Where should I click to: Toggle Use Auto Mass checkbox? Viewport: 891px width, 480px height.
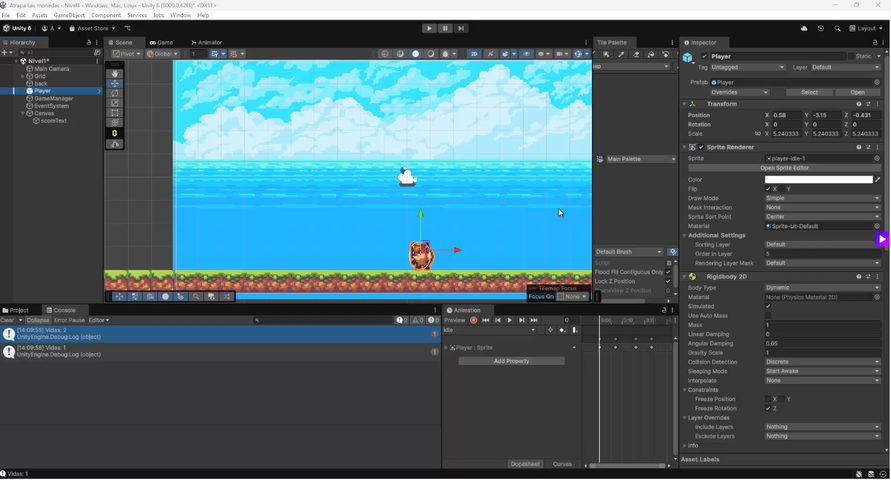coord(768,316)
